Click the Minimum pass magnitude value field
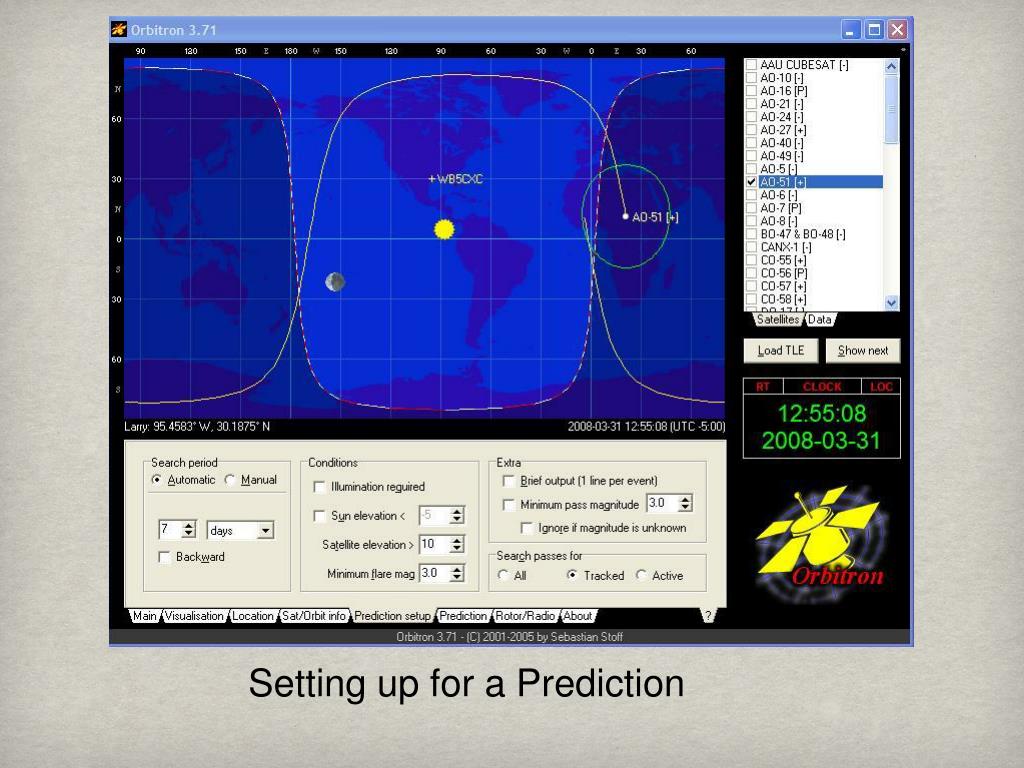This screenshot has width=1024, height=768. pyautogui.click(x=662, y=503)
